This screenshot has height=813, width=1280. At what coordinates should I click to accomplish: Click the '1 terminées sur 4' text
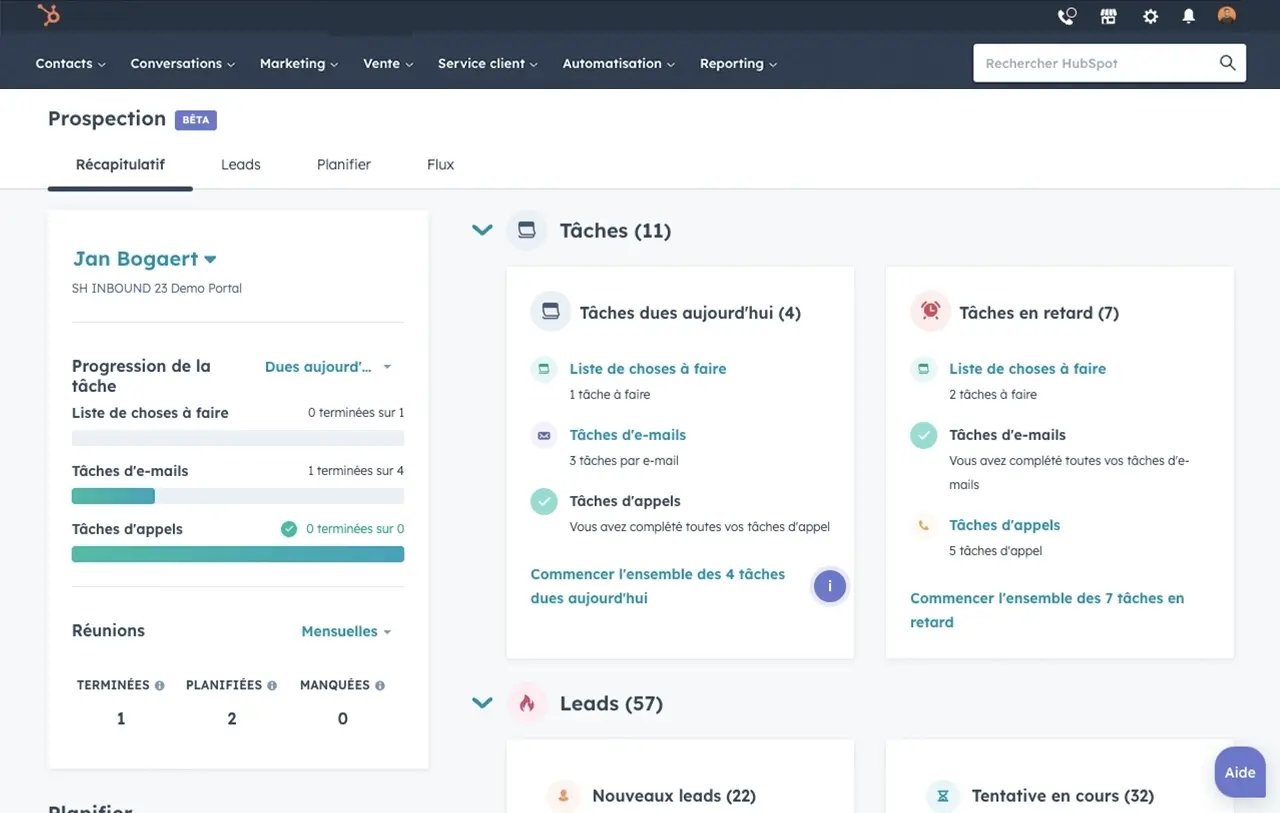(356, 471)
